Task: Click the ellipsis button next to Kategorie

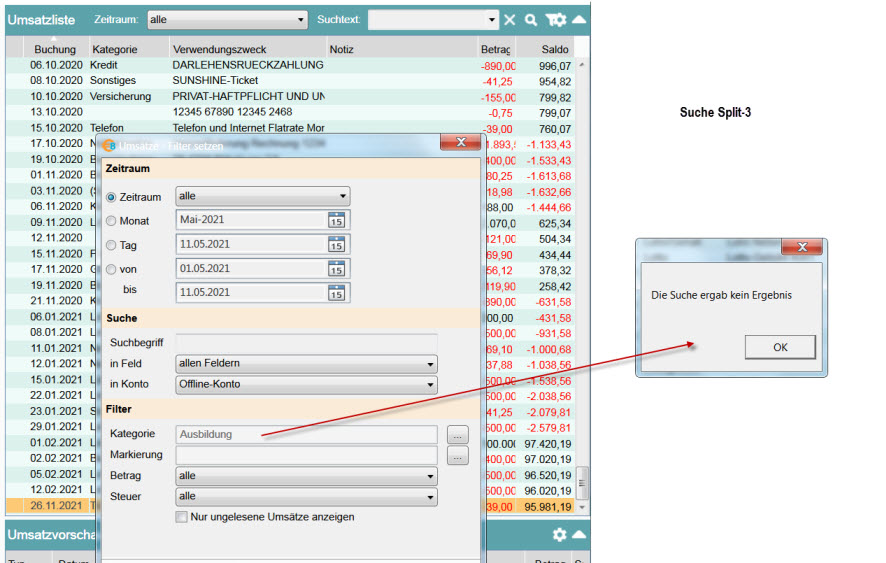Action: pos(458,435)
